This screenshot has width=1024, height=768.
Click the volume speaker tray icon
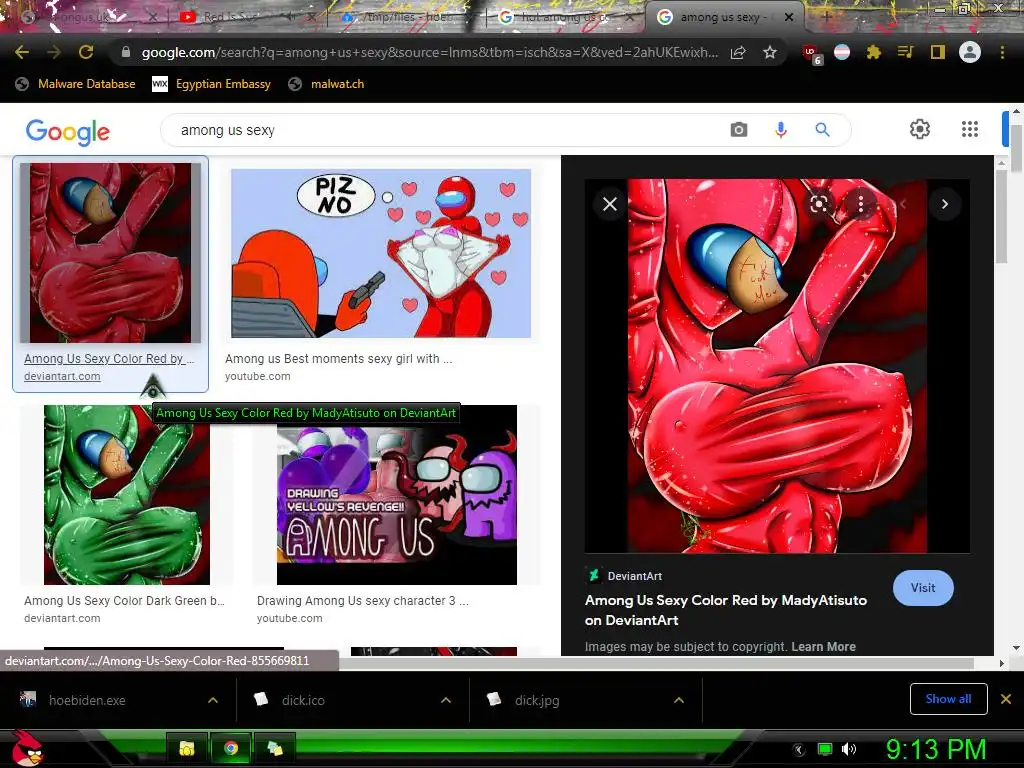point(849,749)
